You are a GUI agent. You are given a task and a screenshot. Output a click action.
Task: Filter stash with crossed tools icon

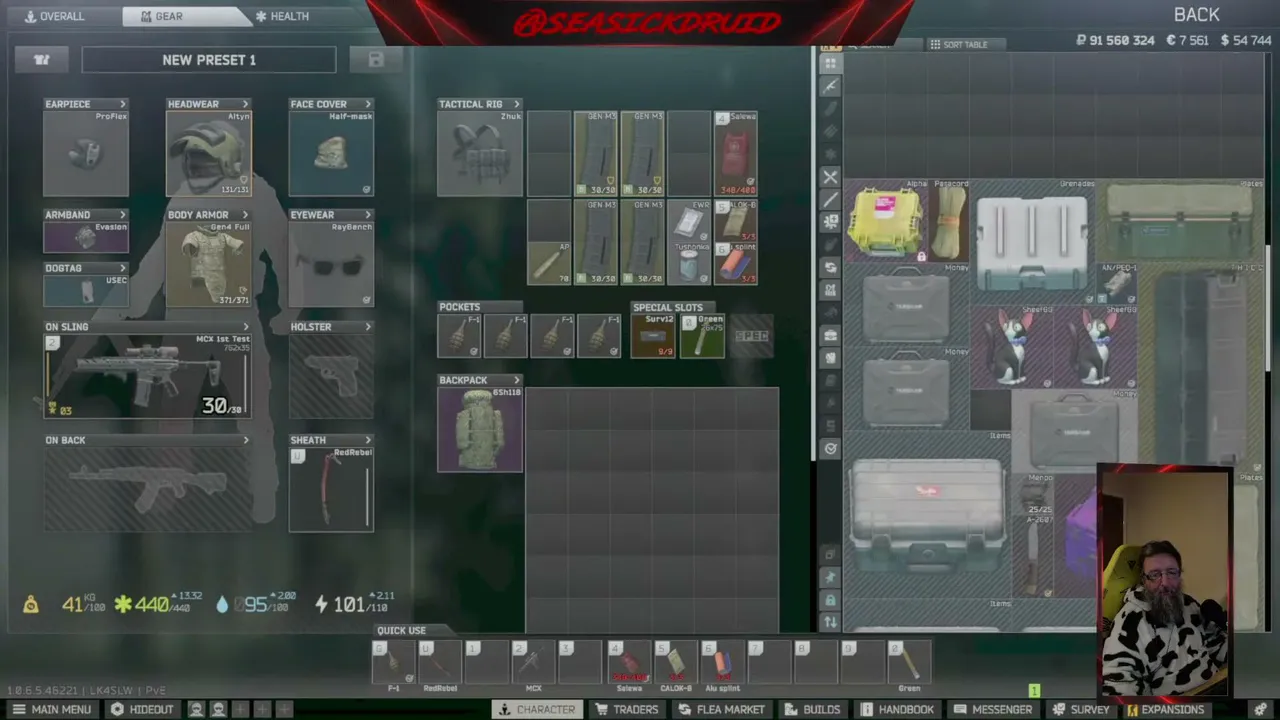[830, 177]
